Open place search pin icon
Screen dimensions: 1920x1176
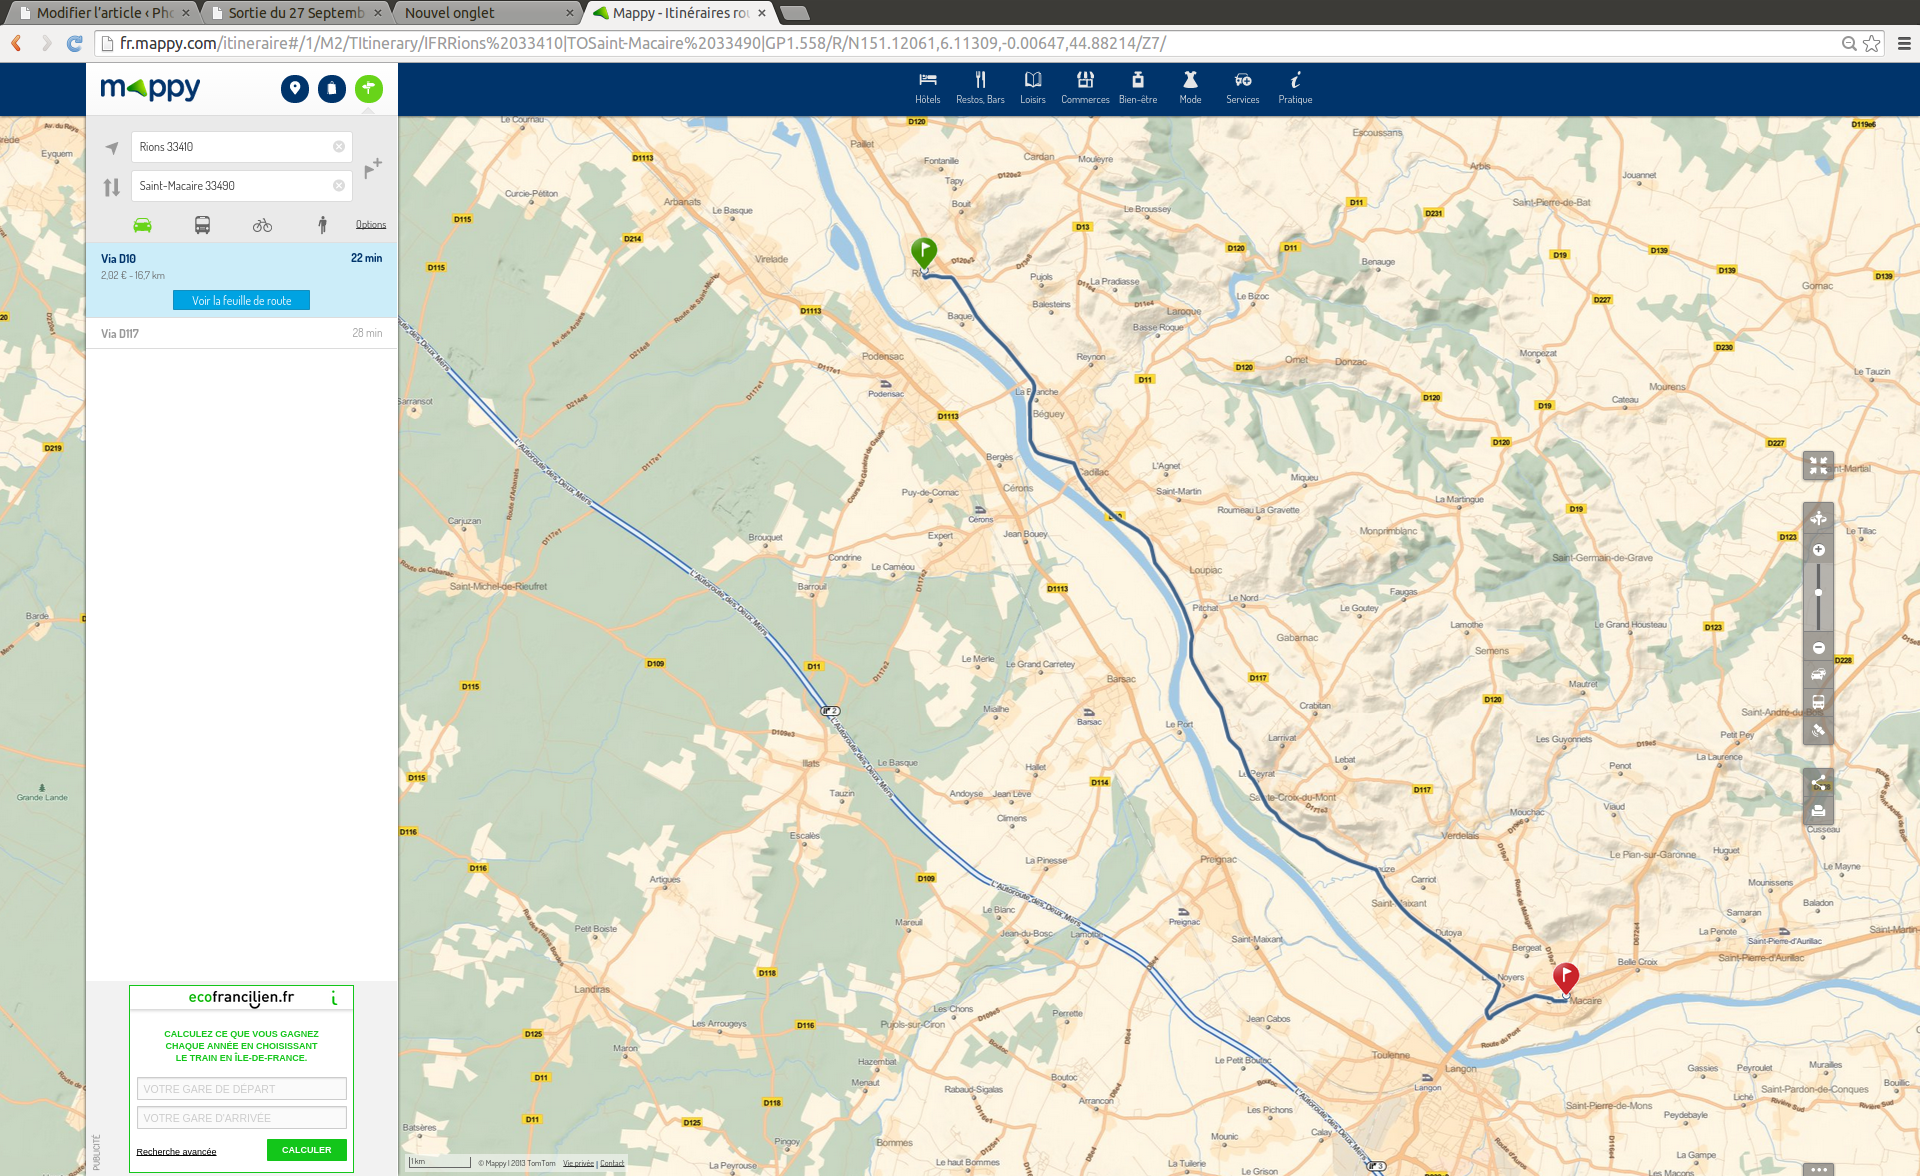[294, 89]
